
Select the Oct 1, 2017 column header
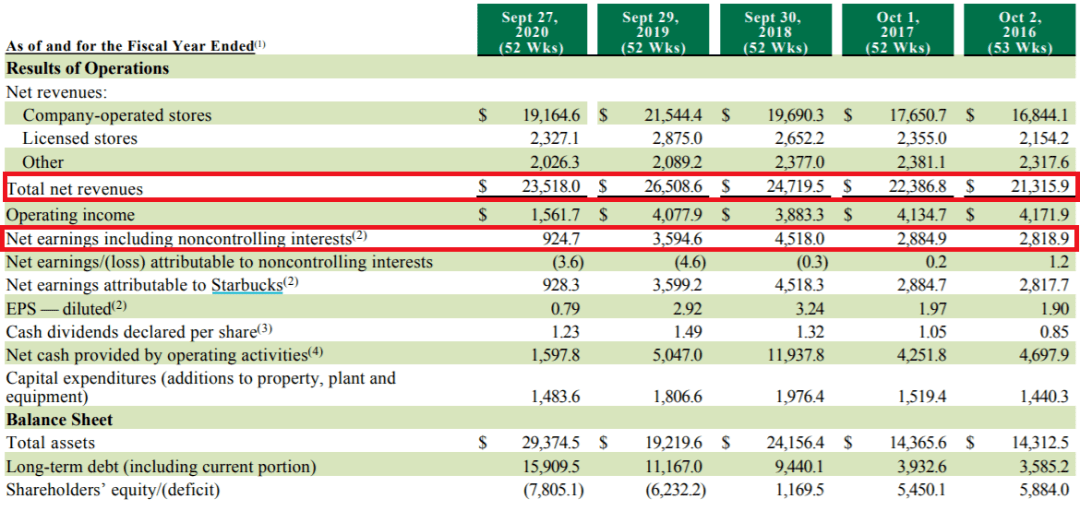895,32
